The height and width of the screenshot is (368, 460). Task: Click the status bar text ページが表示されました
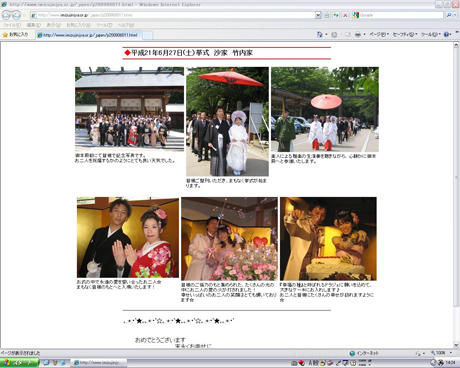click(x=20, y=353)
